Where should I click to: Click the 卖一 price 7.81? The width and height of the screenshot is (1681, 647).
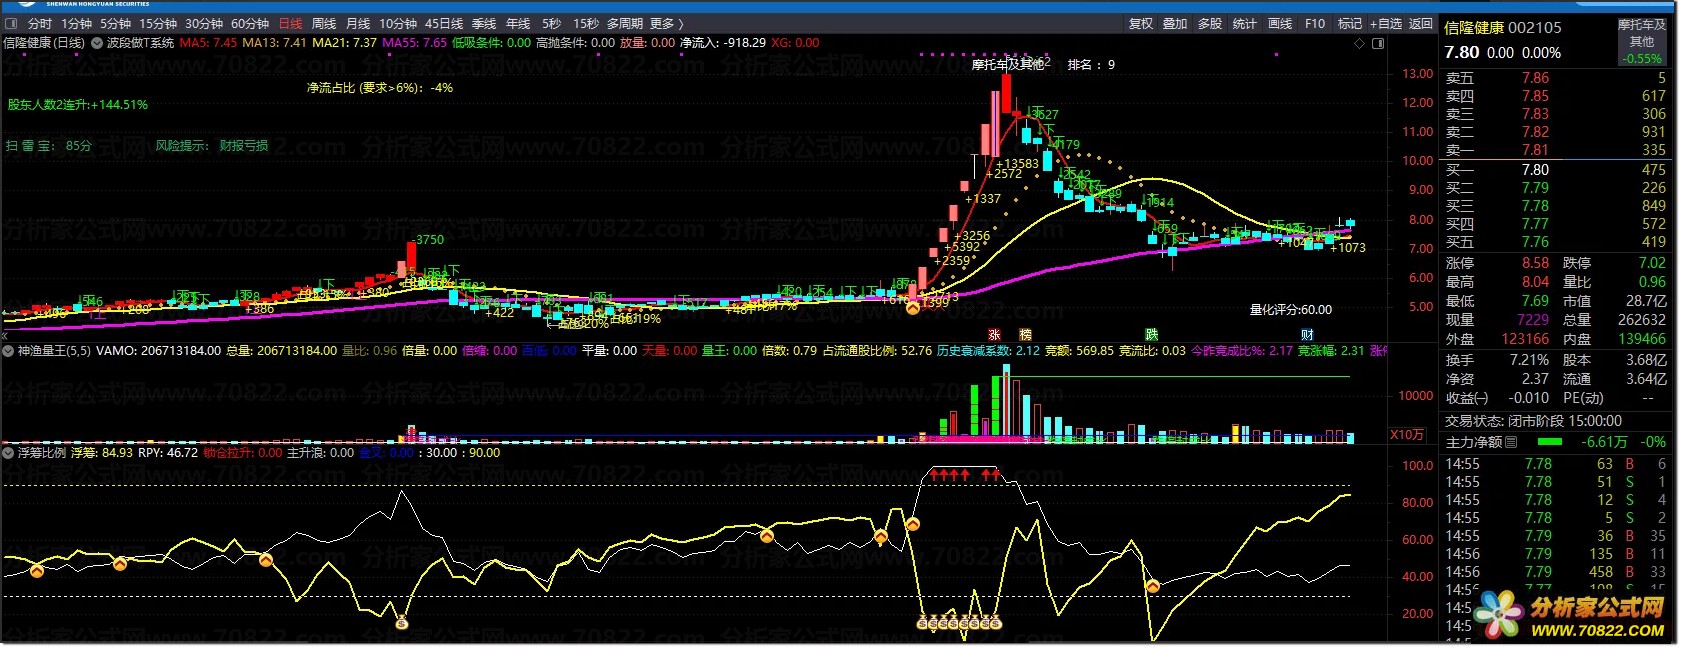click(1535, 150)
